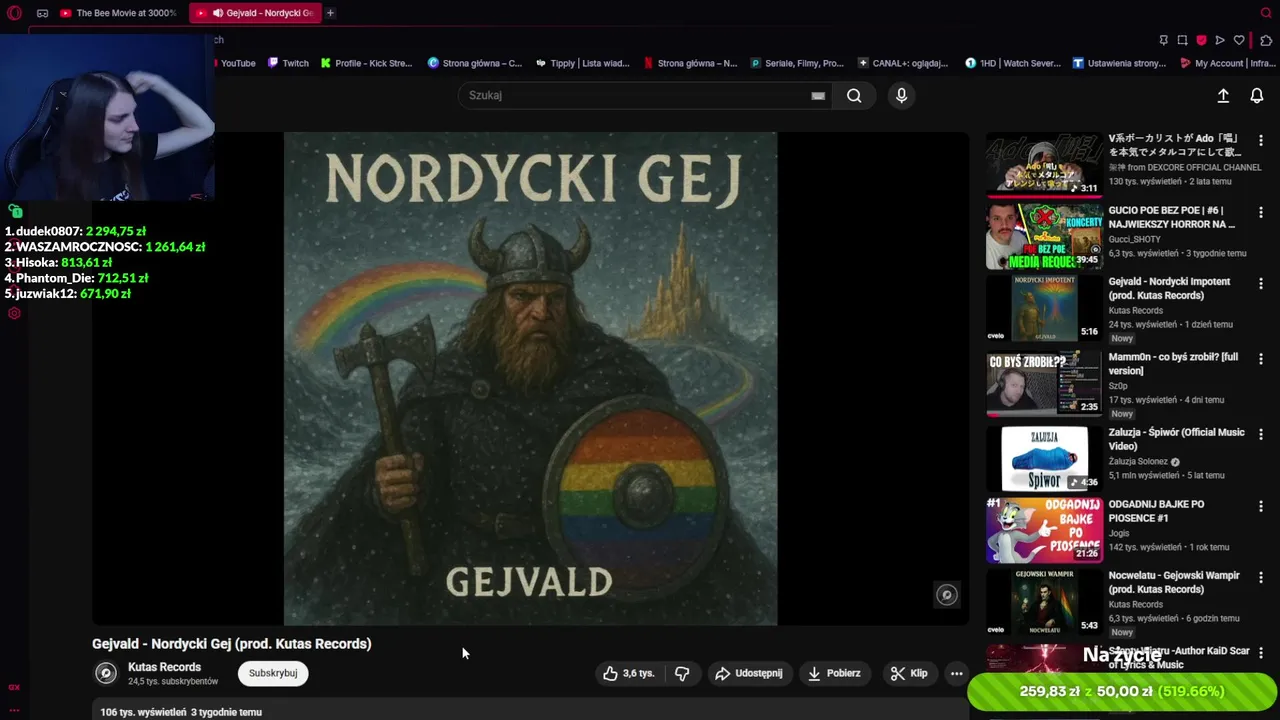Open My Account | Infra... bookmark
The height and width of the screenshot is (720, 1280).
[x=1226, y=63]
